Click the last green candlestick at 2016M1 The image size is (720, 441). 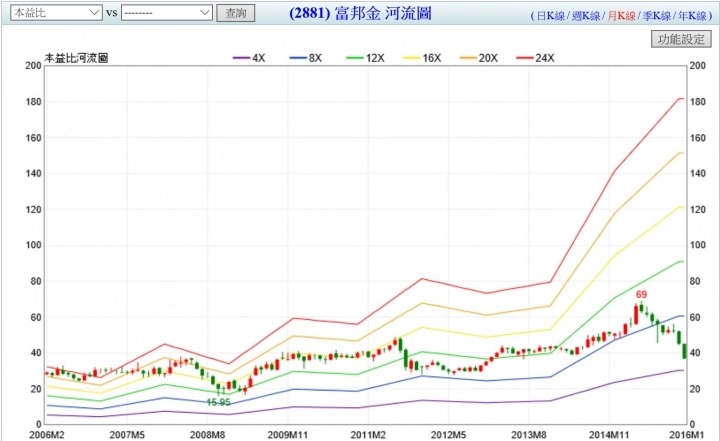[x=685, y=351]
